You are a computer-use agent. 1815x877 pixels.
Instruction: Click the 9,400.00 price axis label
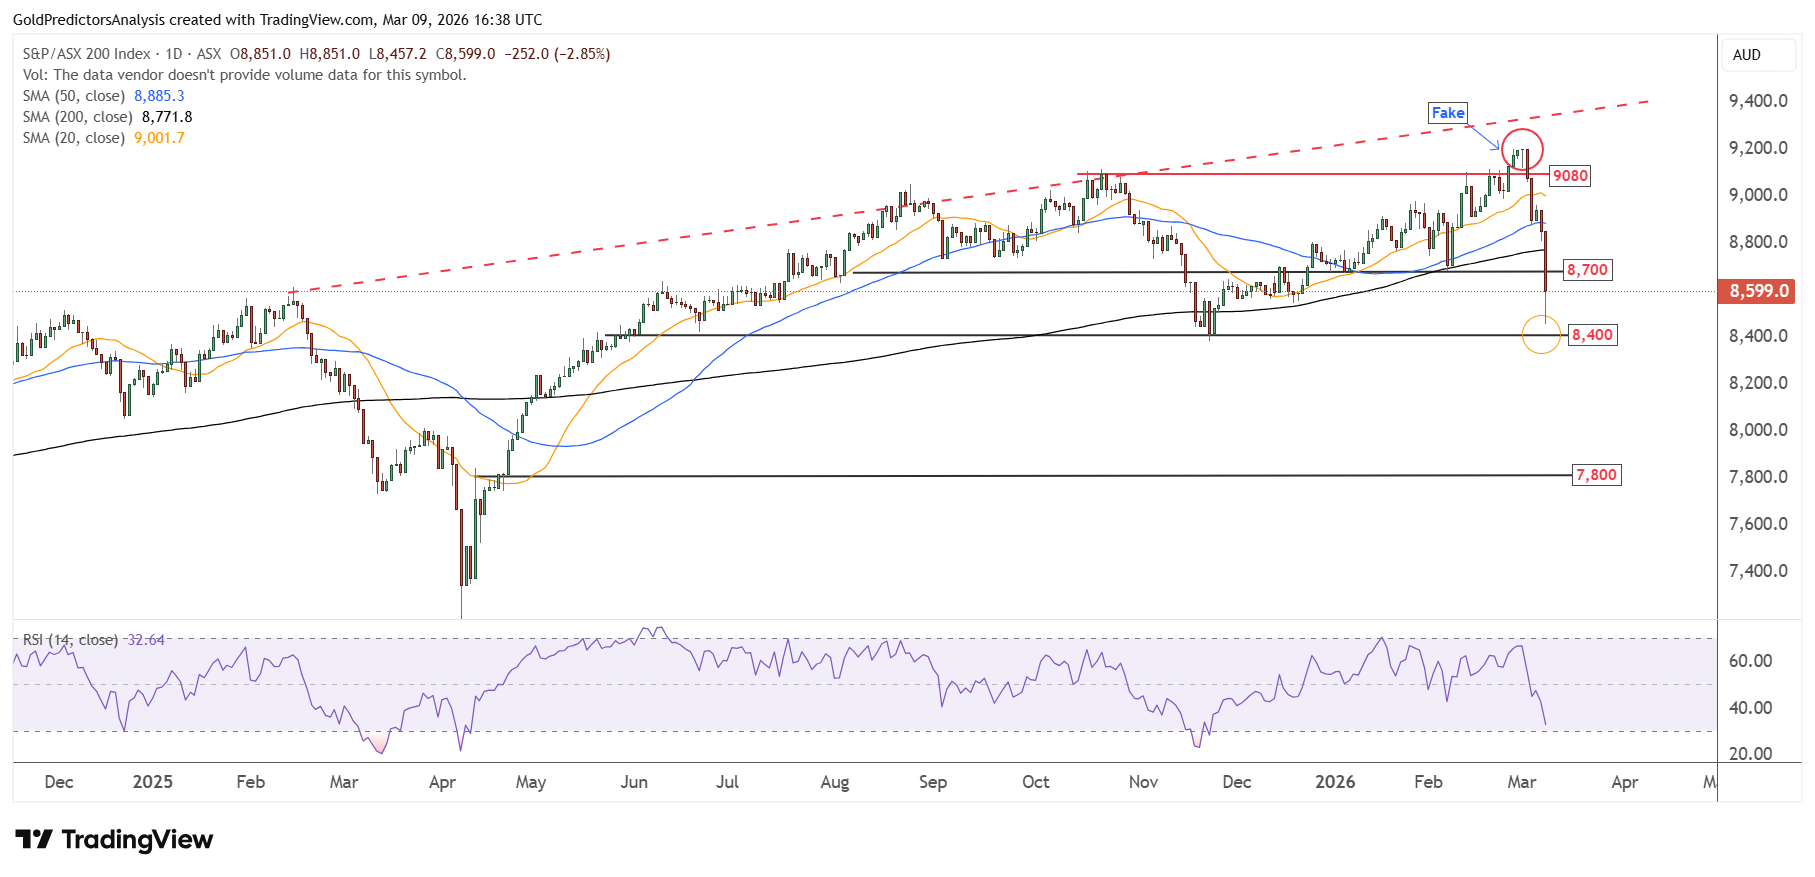[1758, 101]
